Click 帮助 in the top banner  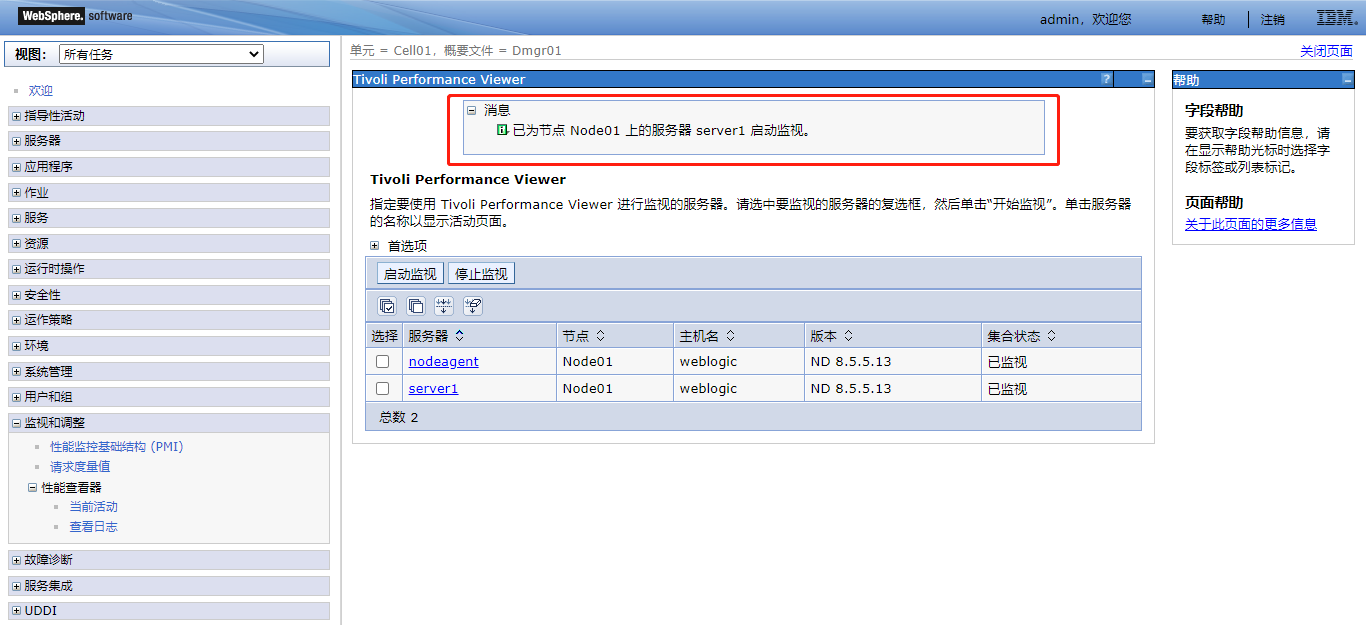(1213, 19)
